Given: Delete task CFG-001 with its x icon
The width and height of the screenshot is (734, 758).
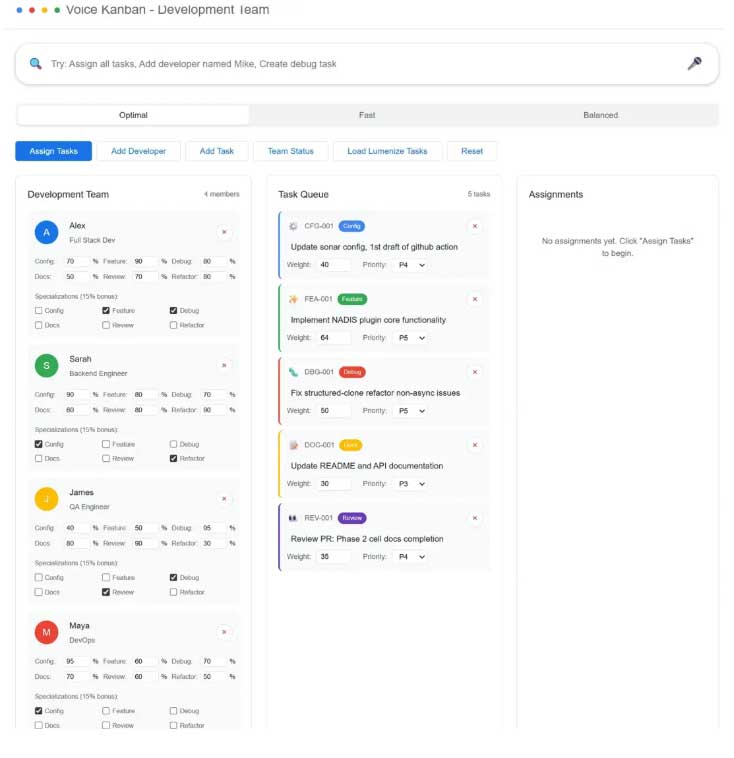Looking at the screenshot, I should pos(475,226).
